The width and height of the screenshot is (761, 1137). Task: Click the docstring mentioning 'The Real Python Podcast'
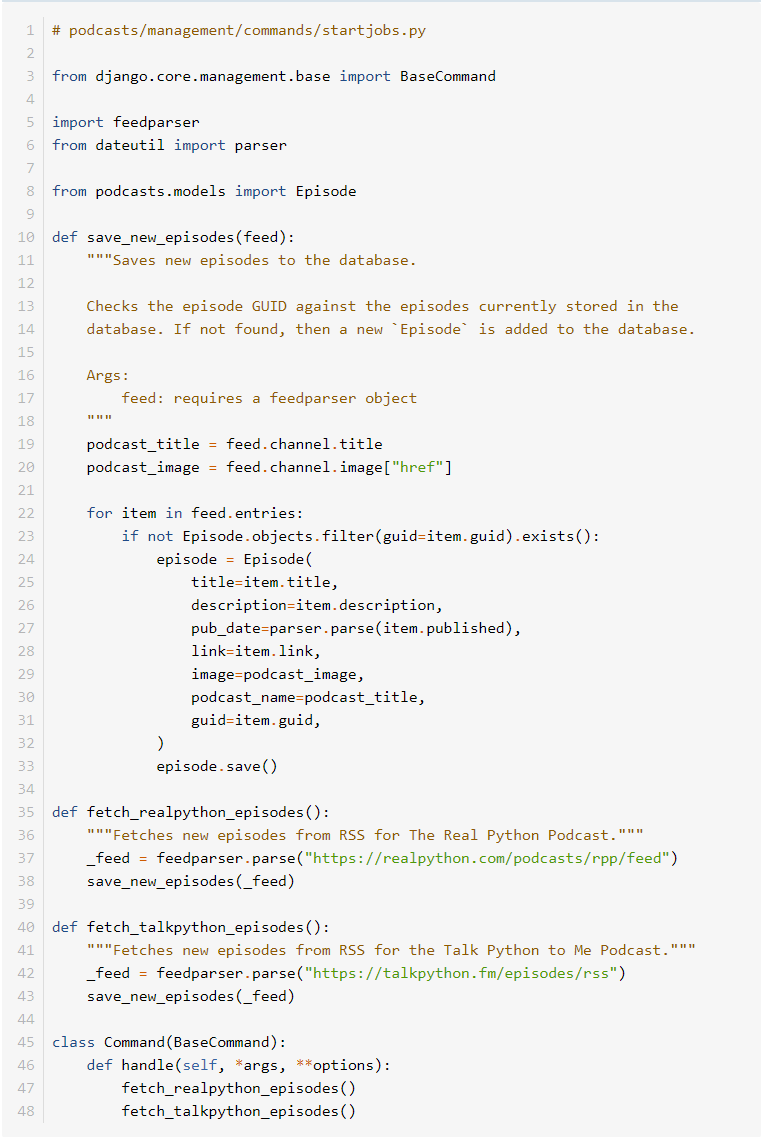[365, 835]
